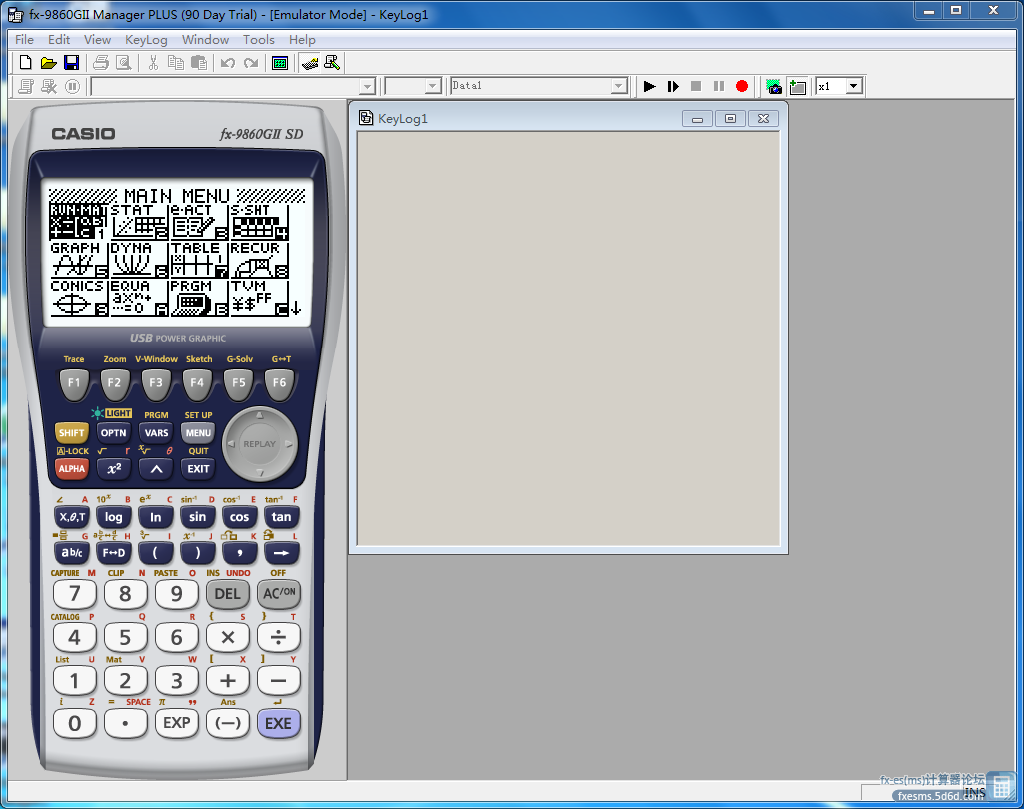Click the New file toolbar icon
1024x809 pixels.
point(25,63)
